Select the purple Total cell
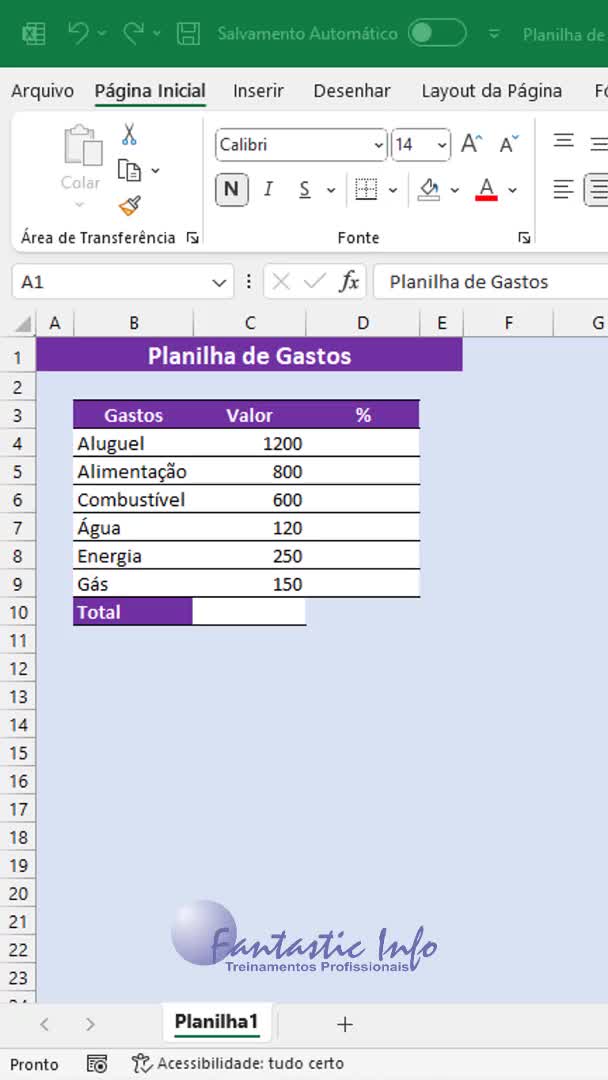The height and width of the screenshot is (1080, 608). coord(133,612)
